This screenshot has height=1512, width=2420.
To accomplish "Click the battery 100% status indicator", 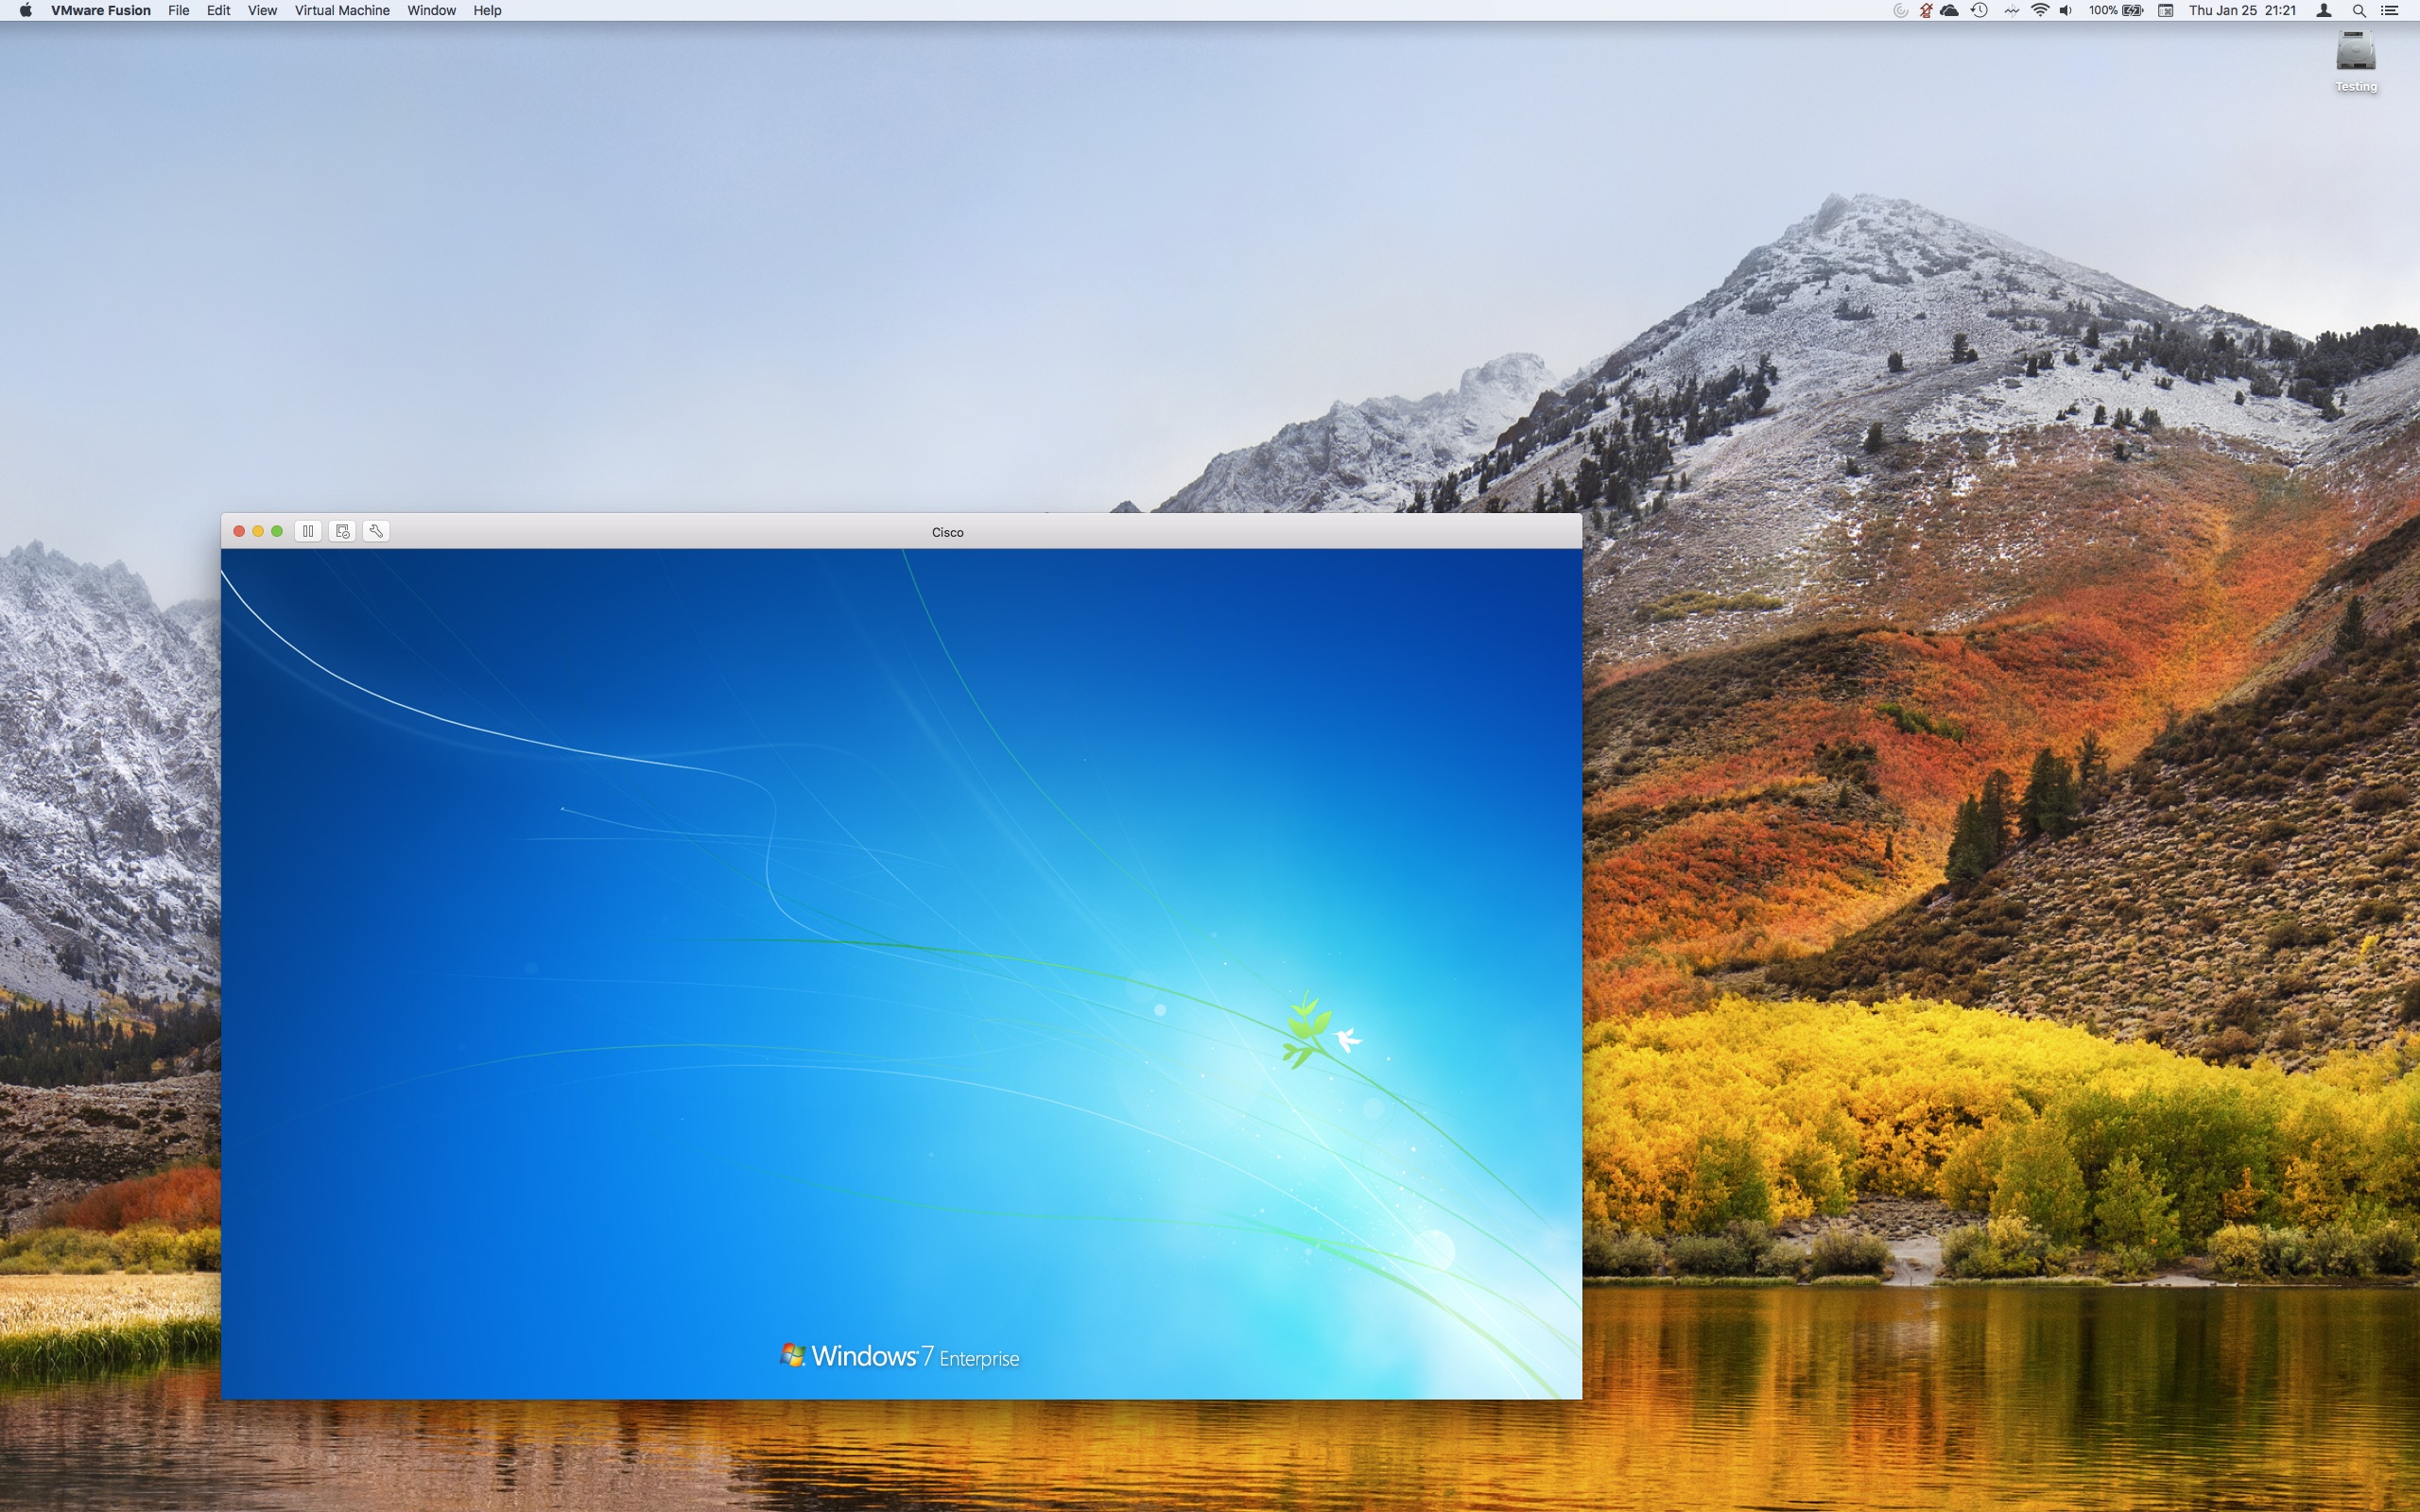I will [x=2115, y=10].
